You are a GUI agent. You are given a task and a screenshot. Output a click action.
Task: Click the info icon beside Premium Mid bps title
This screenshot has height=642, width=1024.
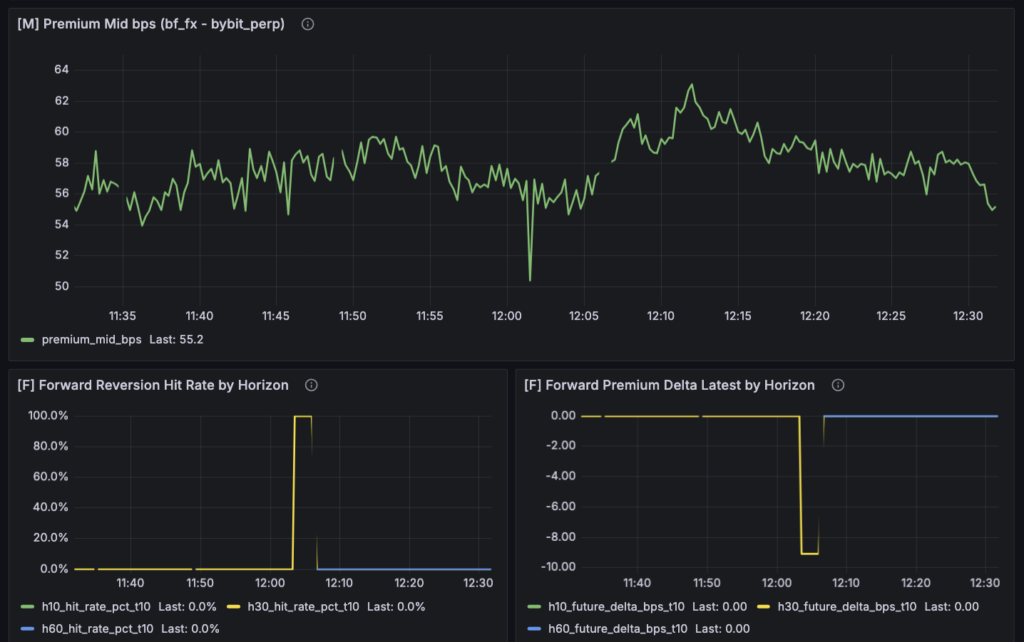click(x=308, y=24)
